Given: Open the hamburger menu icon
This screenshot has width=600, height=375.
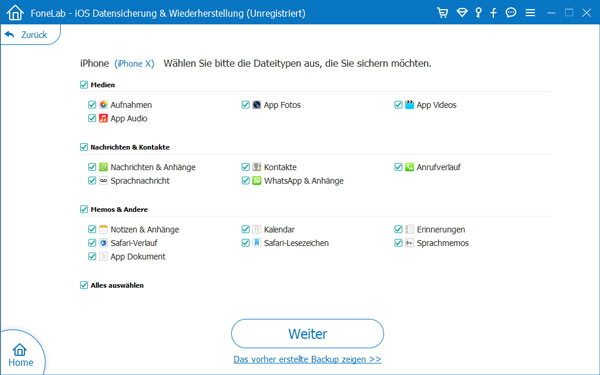Looking at the screenshot, I should click(x=530, y=13).
